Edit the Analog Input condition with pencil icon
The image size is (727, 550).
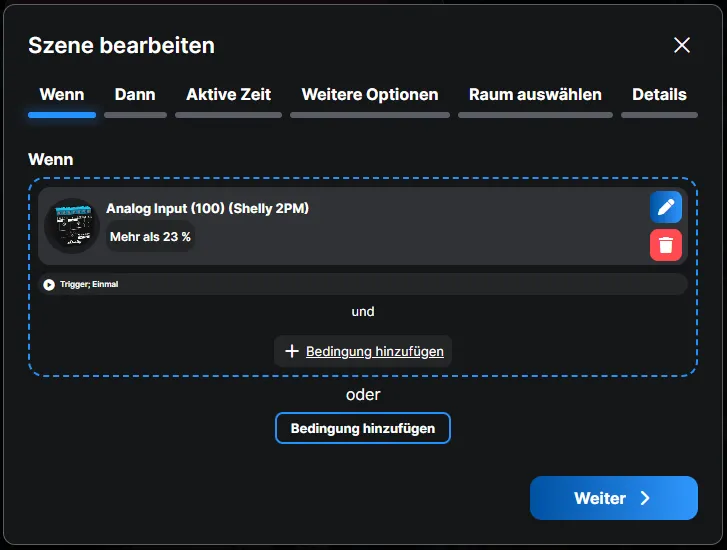665,208
